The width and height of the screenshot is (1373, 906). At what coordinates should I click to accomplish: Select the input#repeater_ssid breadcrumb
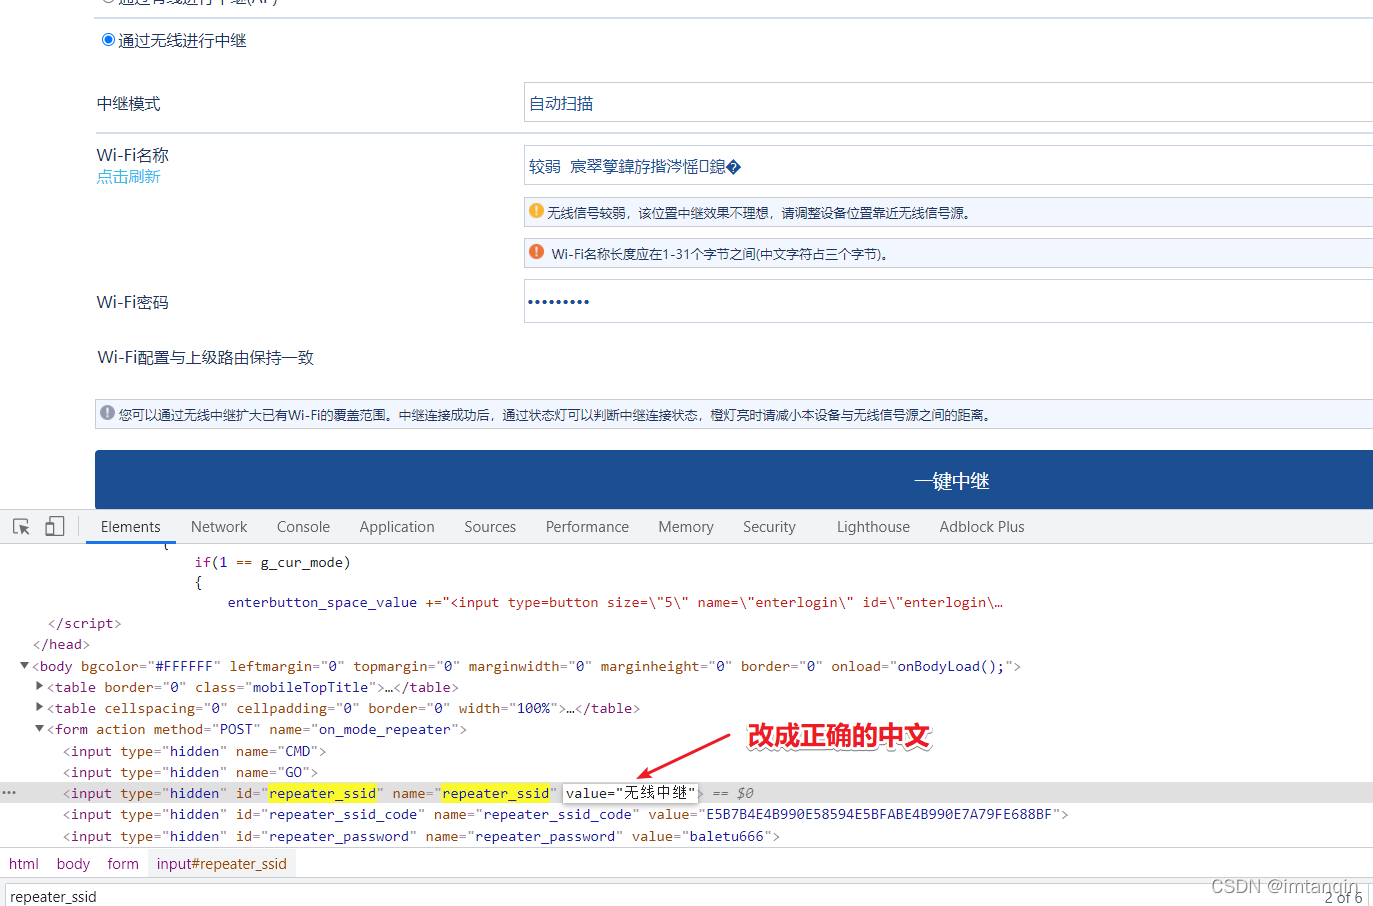[221, 864]
